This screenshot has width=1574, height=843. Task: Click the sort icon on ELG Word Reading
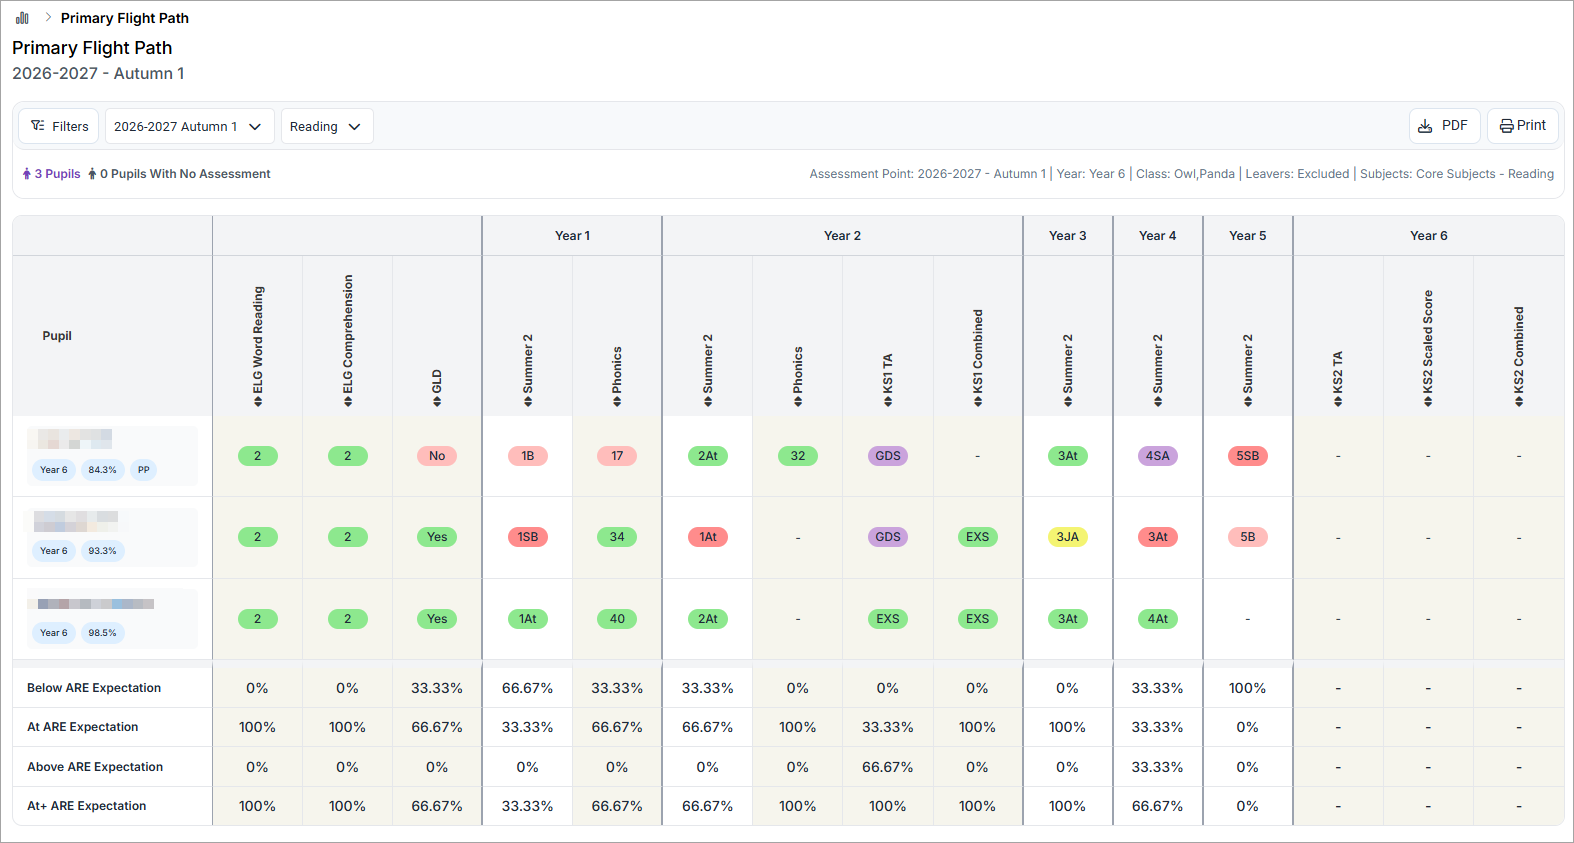(258, 401)
